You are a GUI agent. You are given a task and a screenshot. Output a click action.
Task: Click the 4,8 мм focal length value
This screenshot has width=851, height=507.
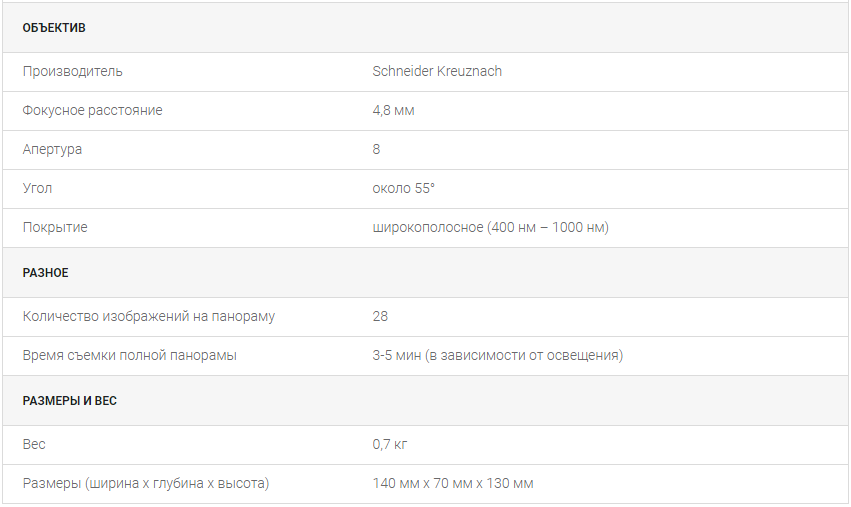coord(393,111)
